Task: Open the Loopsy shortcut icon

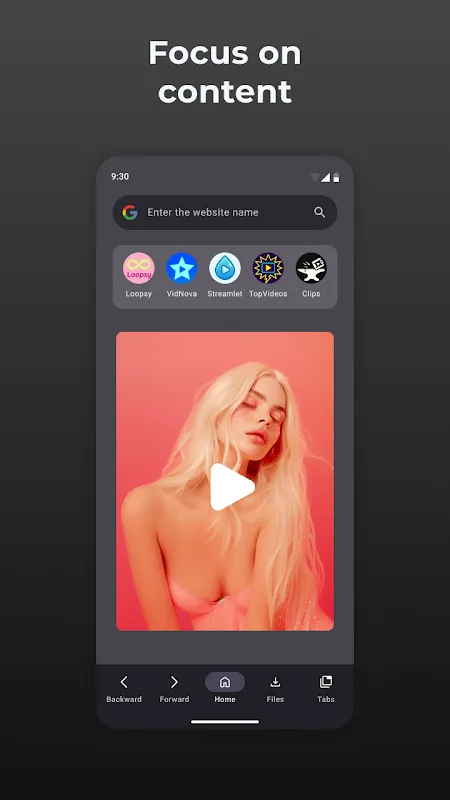Action: [139, 268]
